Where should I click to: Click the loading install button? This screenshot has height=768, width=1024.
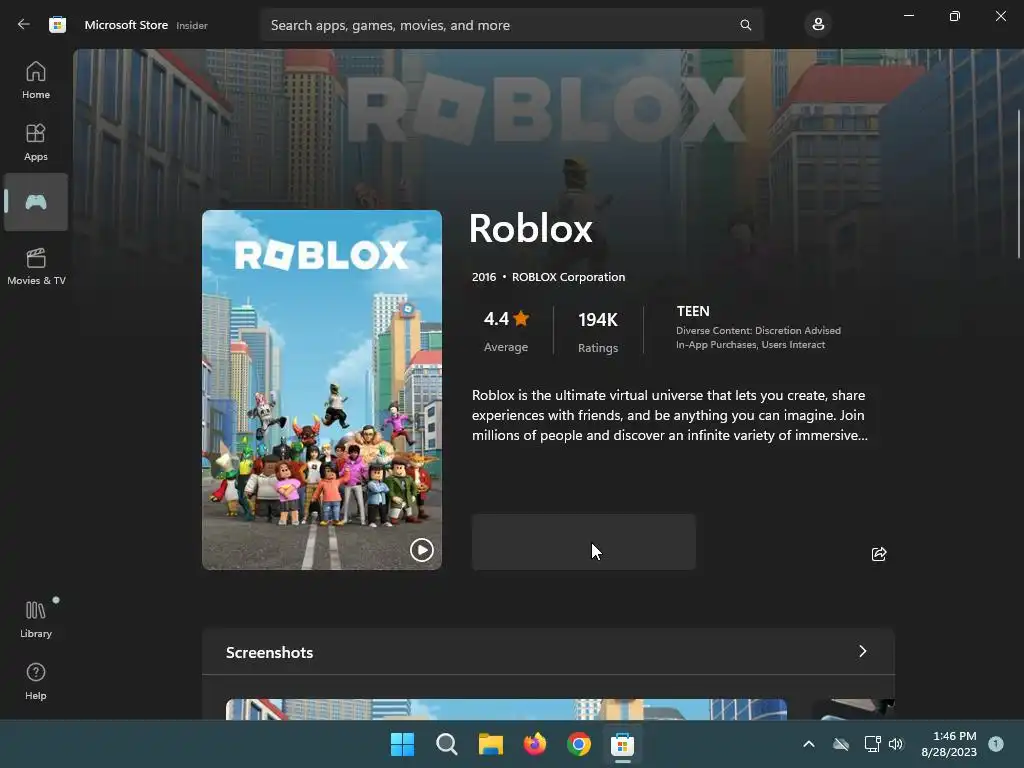click(x=584, y=542)
